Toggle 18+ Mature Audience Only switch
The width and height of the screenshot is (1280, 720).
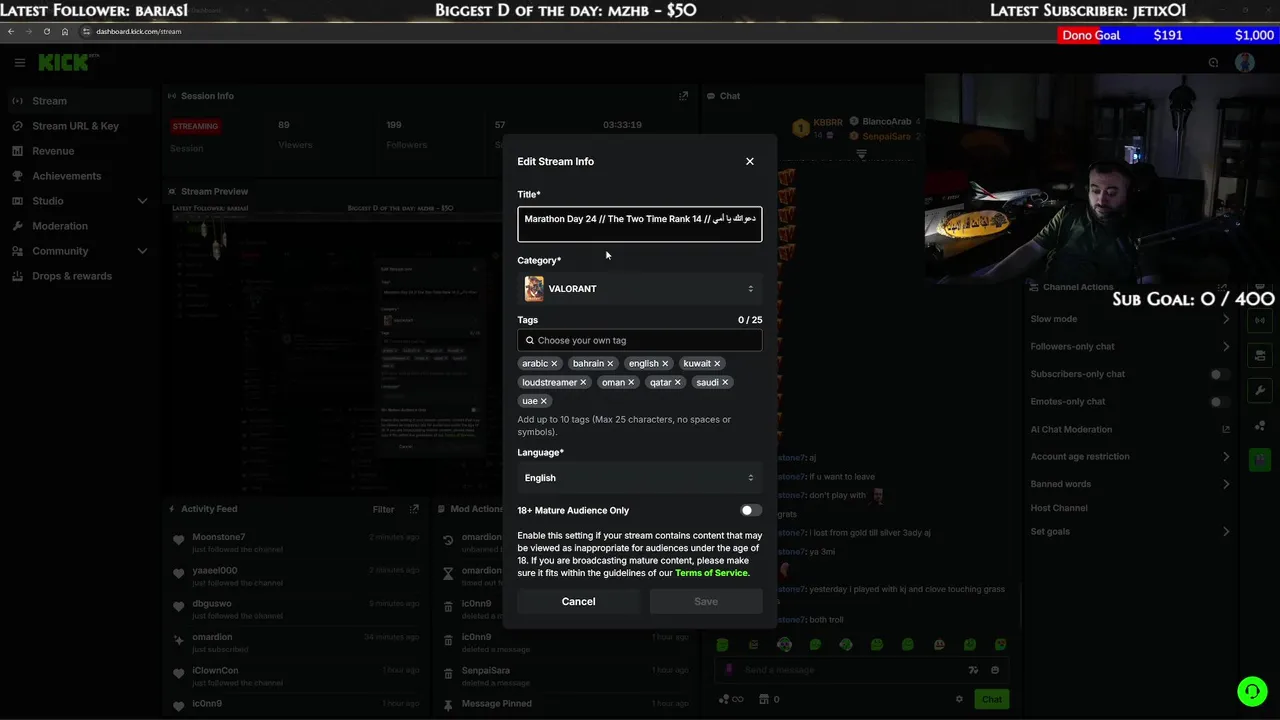tap(750, 510)
